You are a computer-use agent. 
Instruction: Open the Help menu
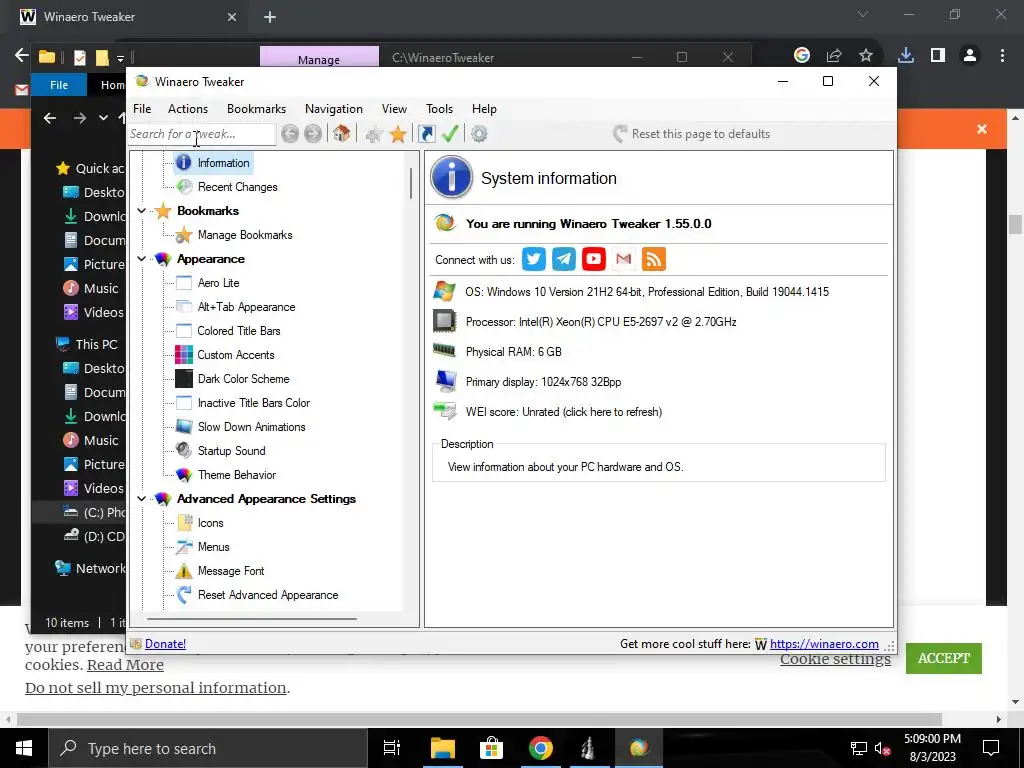[485, 109]
